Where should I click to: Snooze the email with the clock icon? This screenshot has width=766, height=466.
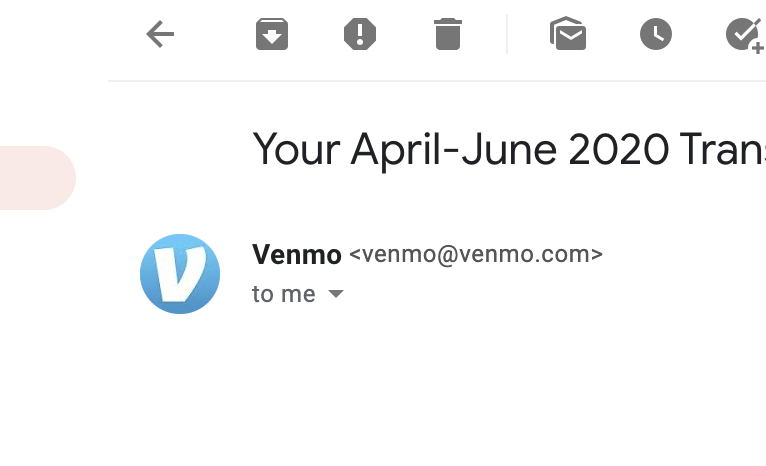[656, 34]
